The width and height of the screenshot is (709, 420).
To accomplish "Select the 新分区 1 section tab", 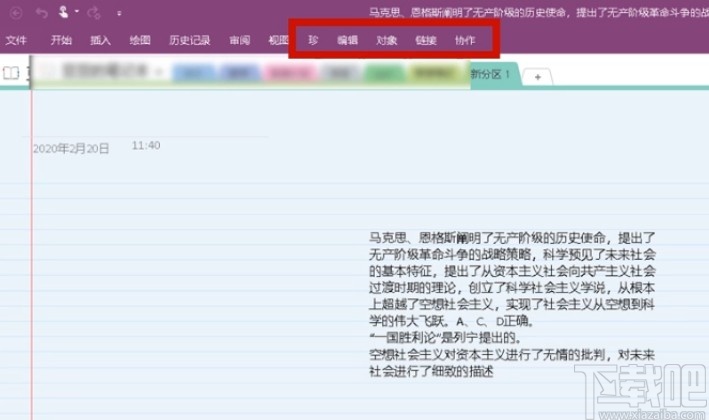I will pyautogui.click(x=494, y=74).
